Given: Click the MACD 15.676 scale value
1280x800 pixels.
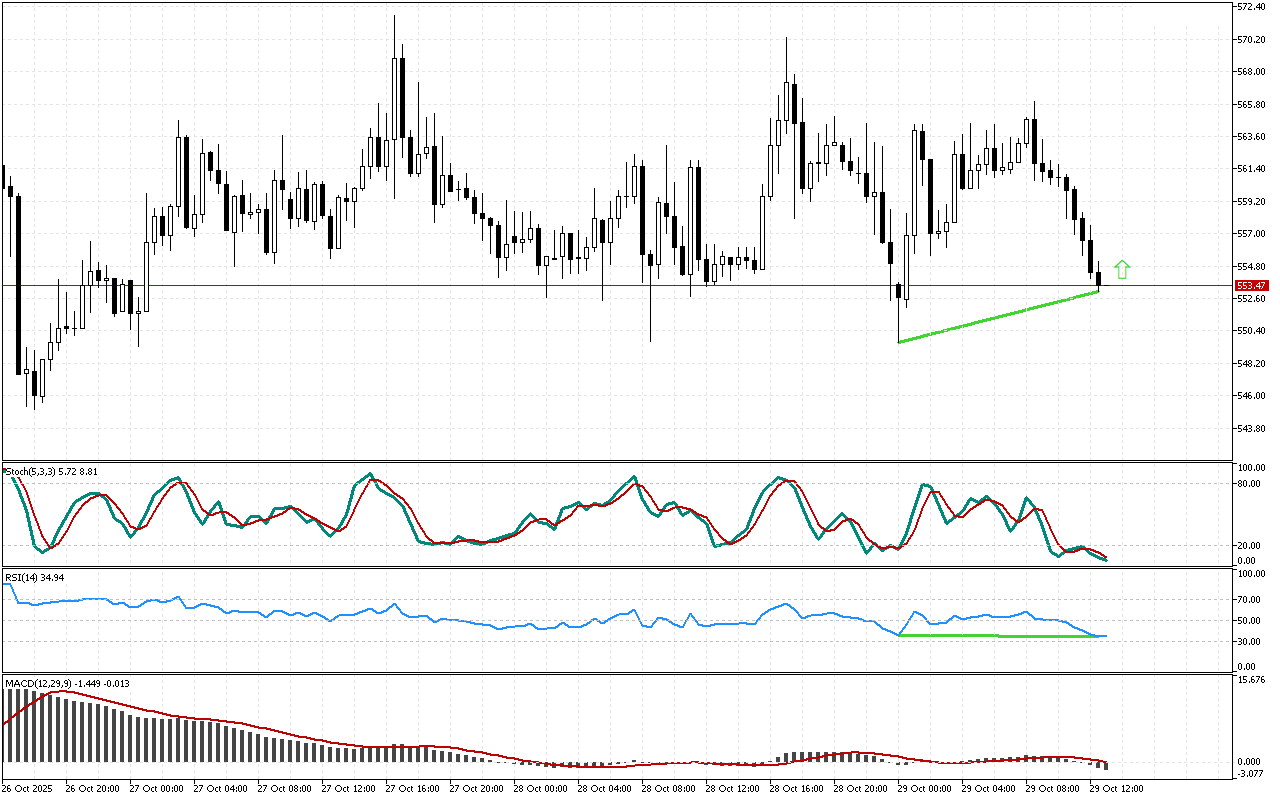Looking at the screenshot, I should click(1250, 681).
